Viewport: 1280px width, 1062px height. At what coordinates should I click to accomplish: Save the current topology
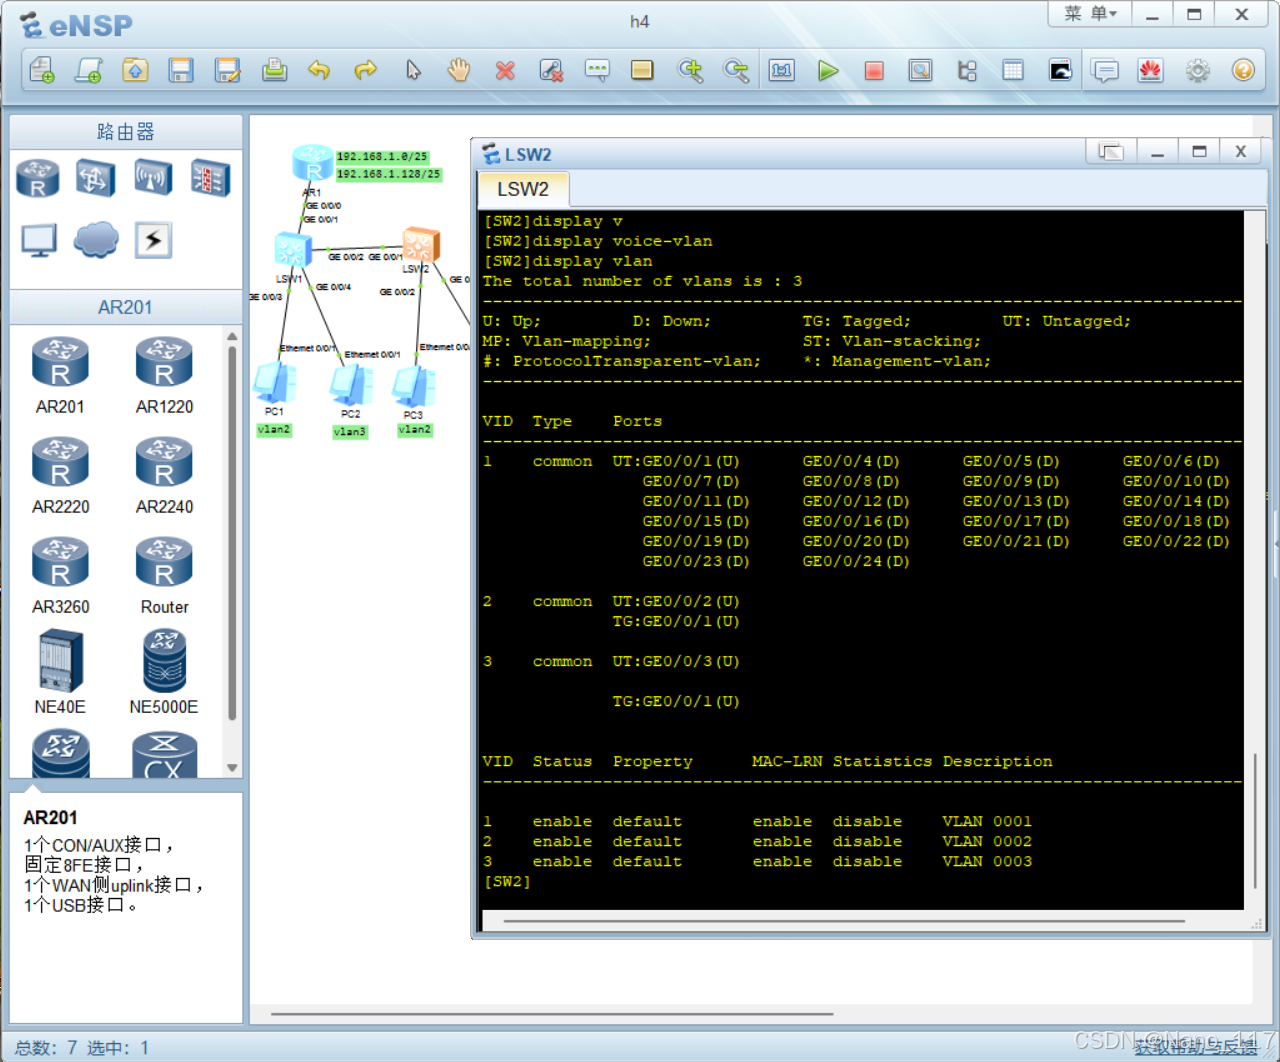pyautogui.click(x=181, y=70)
